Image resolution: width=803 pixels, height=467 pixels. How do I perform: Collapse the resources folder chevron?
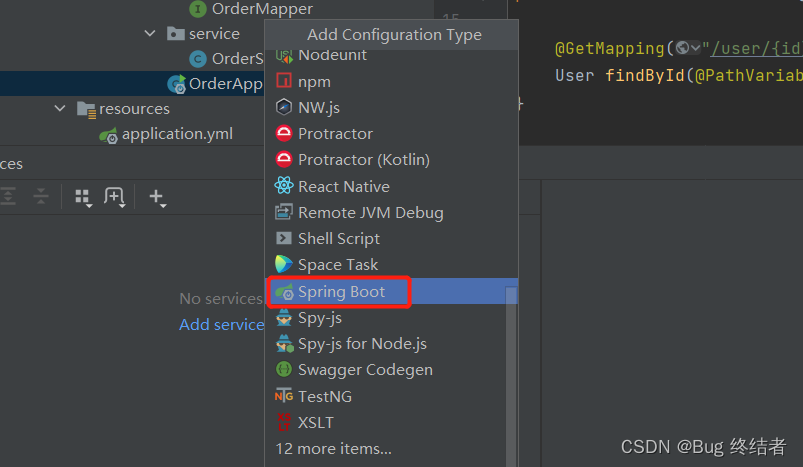coord(60,109)
